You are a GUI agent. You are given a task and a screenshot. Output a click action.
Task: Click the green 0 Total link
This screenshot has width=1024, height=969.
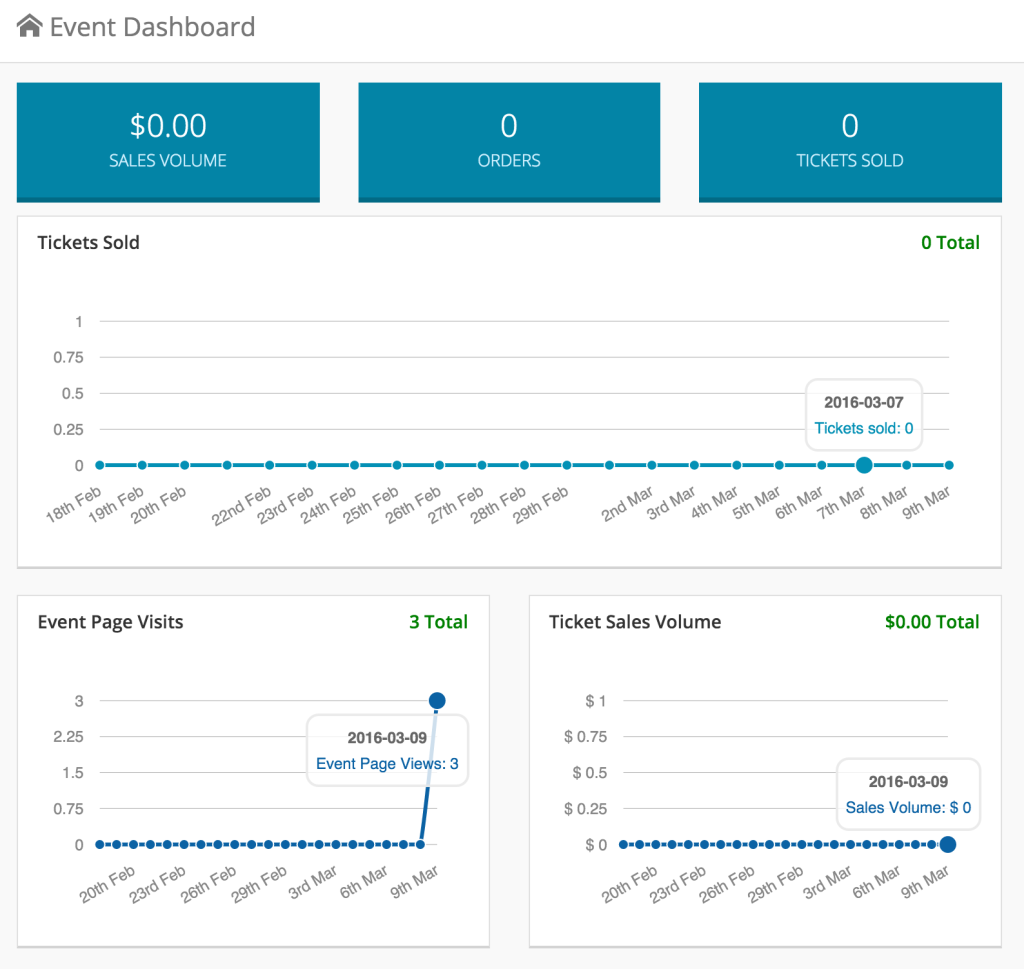(x=951, y=242)
